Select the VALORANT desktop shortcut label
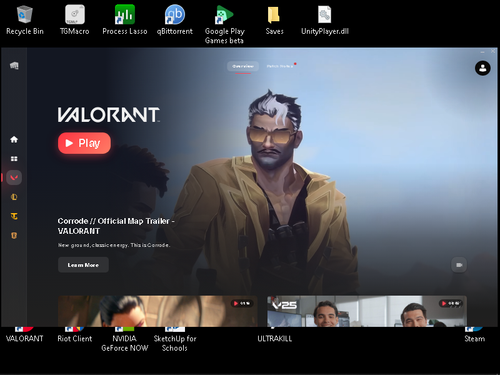 [x=25, y=339]
